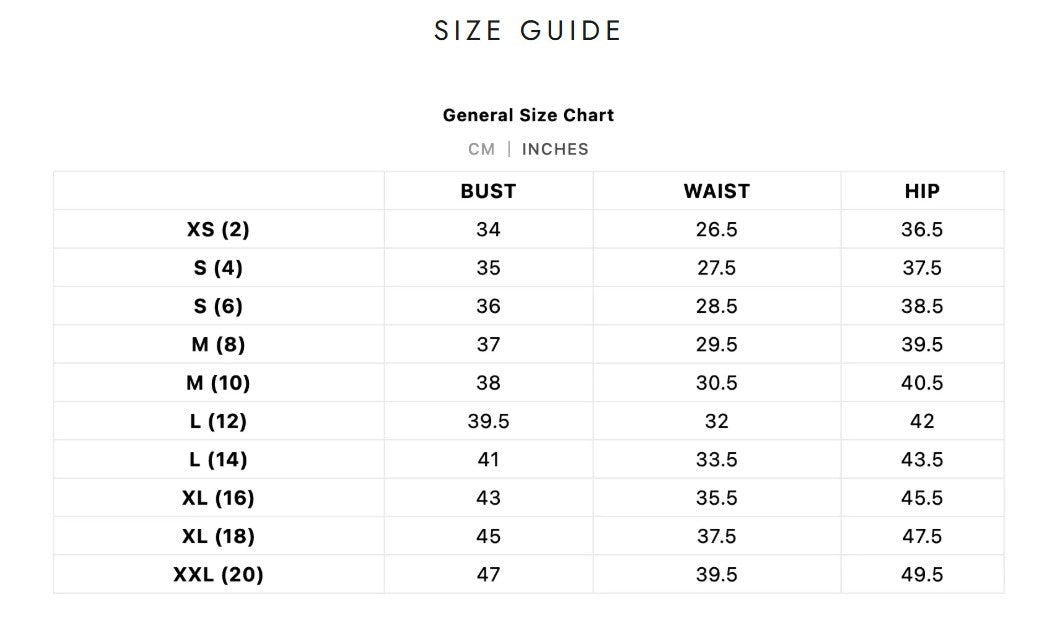Click the M (10) size label
This screenshot has width=1060, height=627.
click(218, 383)
